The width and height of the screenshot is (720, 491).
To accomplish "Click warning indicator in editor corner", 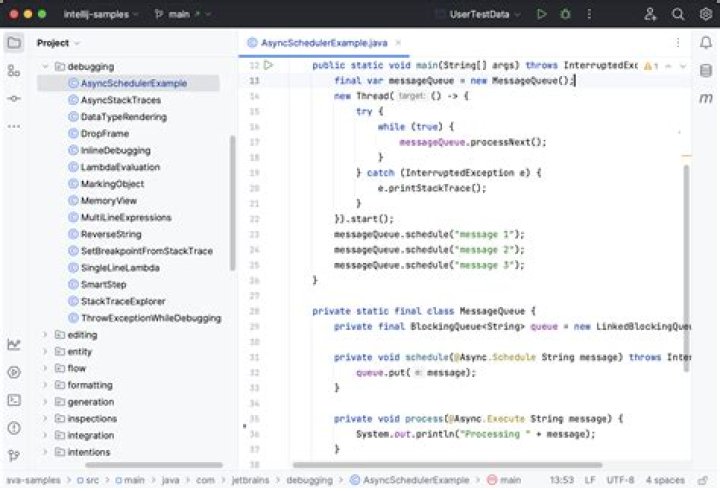I will [x=651, y=66].
